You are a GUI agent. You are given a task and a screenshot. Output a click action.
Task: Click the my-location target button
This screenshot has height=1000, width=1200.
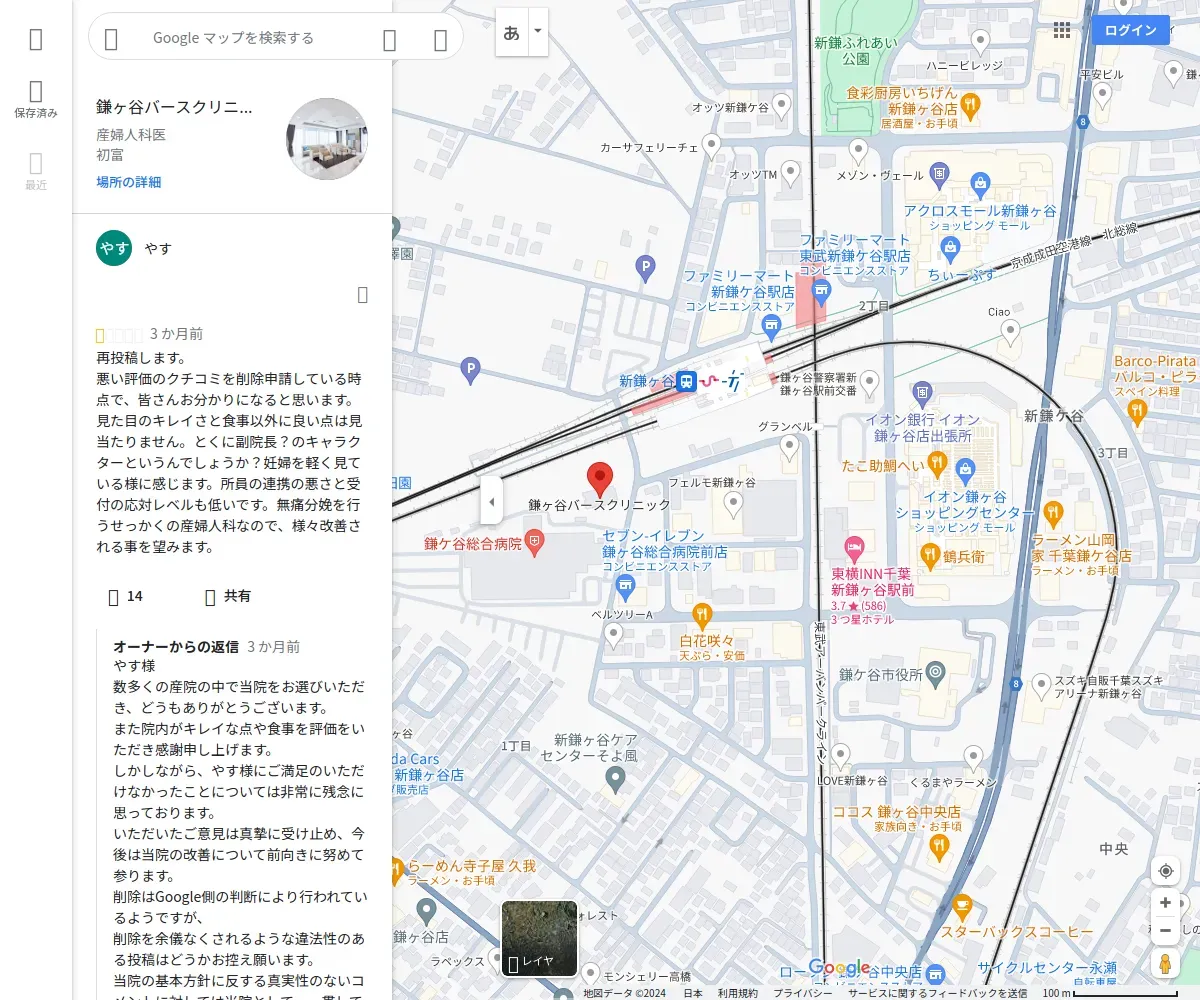[x=1165, y=871]
